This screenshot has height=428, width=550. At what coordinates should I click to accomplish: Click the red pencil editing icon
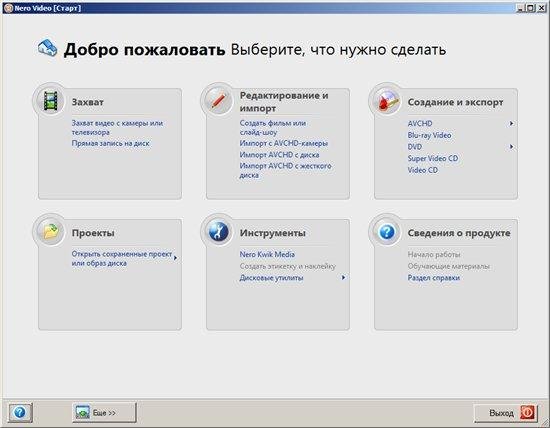tap(218, 101)
